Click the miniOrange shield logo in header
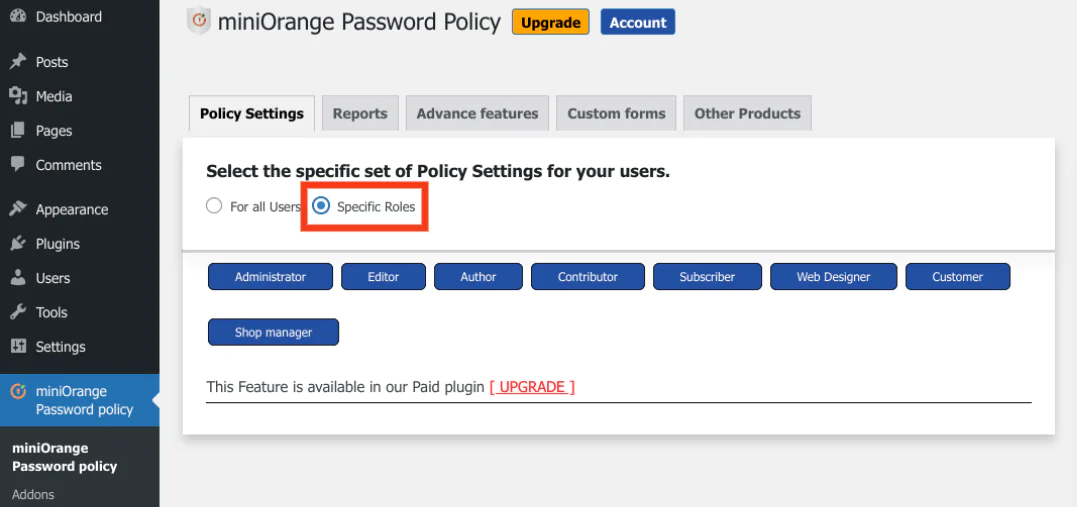Screen dimensions: 1077x507 199,22
